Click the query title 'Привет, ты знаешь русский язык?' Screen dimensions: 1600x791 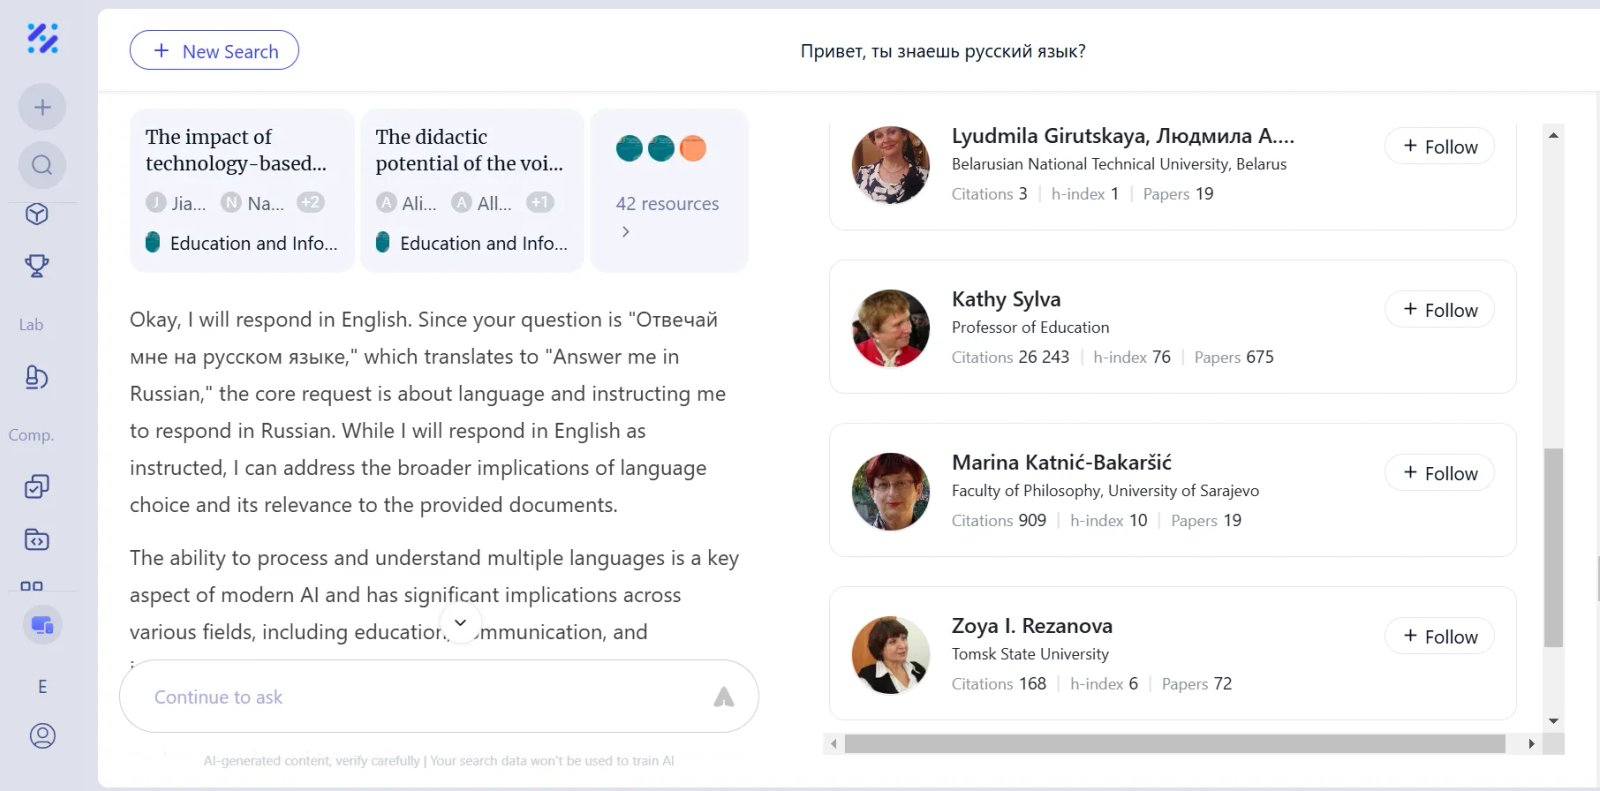(x=943, y=51)
